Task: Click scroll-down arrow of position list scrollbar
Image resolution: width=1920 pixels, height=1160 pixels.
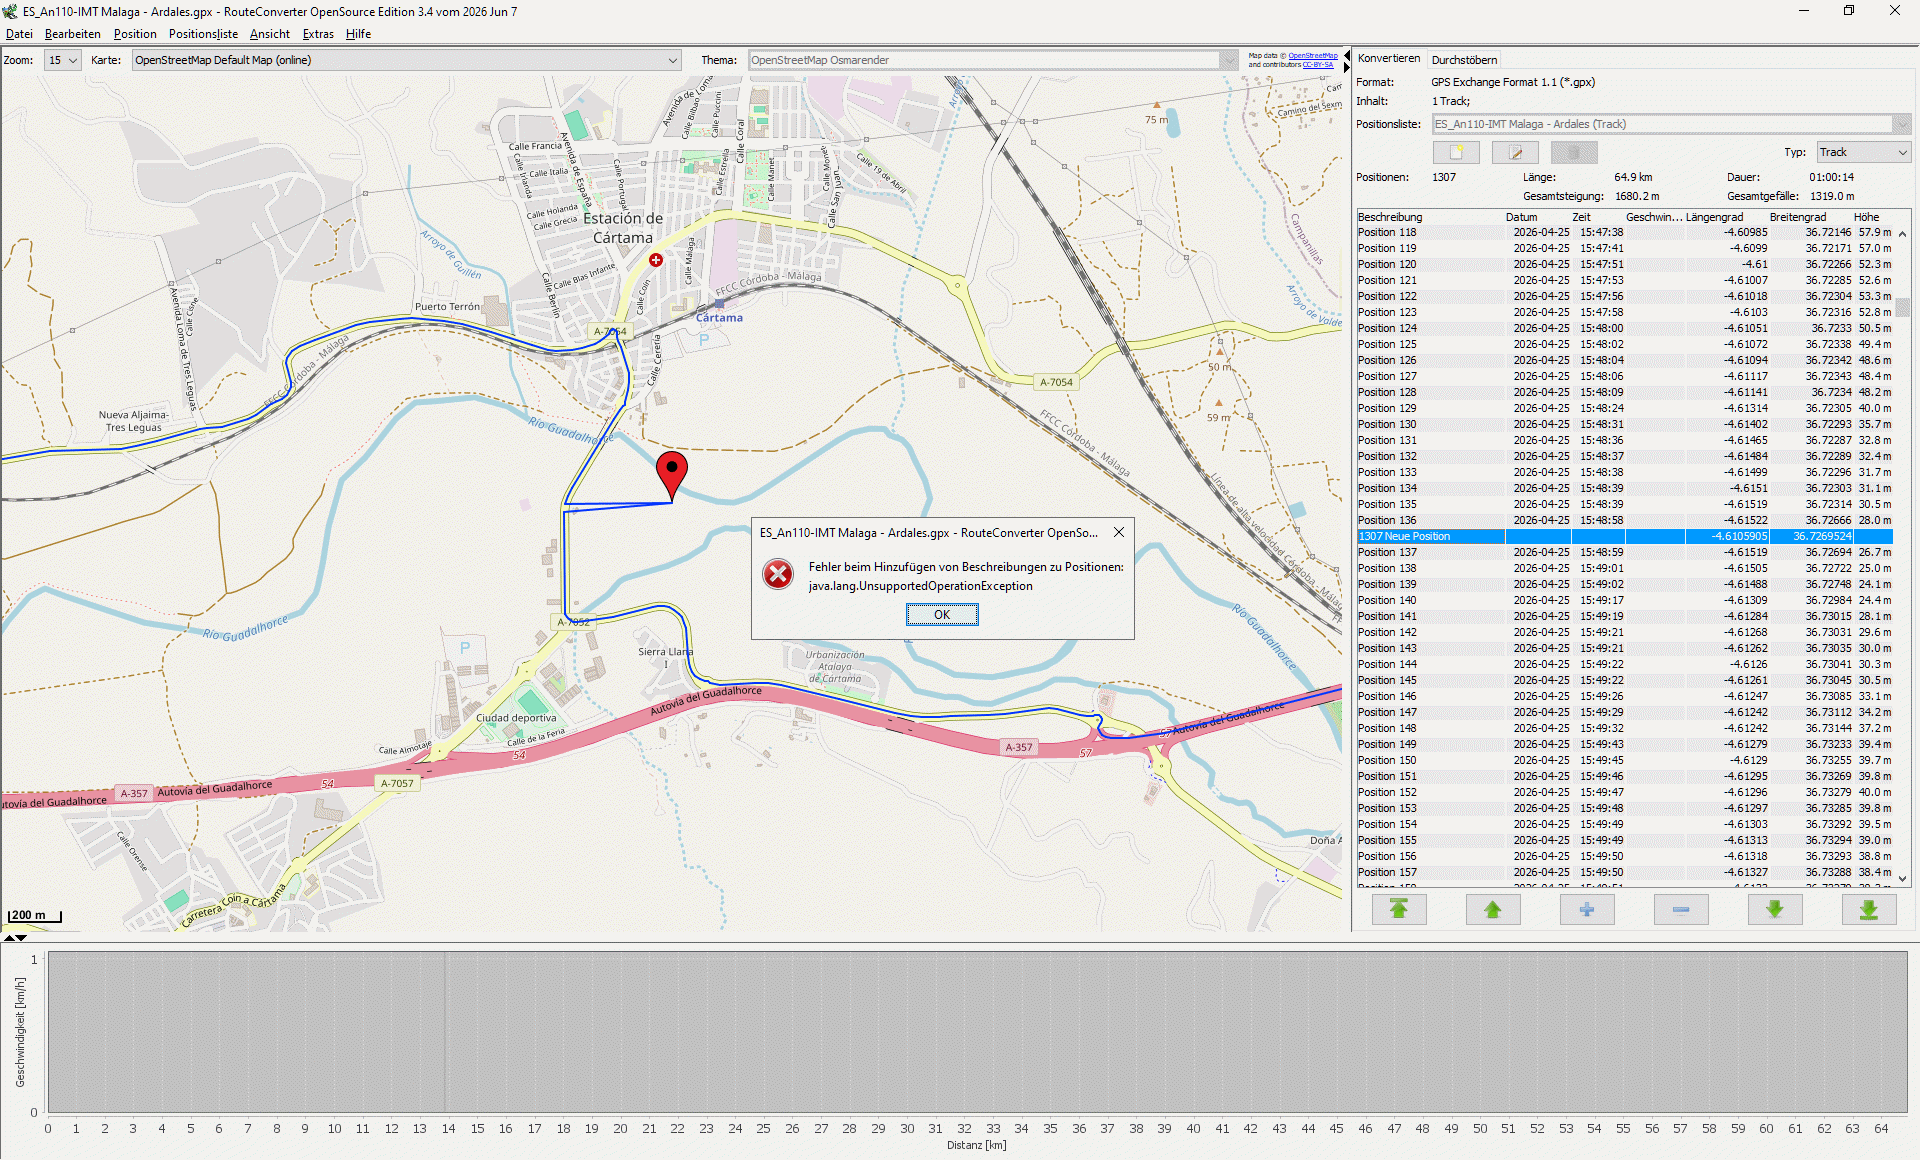Action: pyautogui.click(x=1902, y=879)
